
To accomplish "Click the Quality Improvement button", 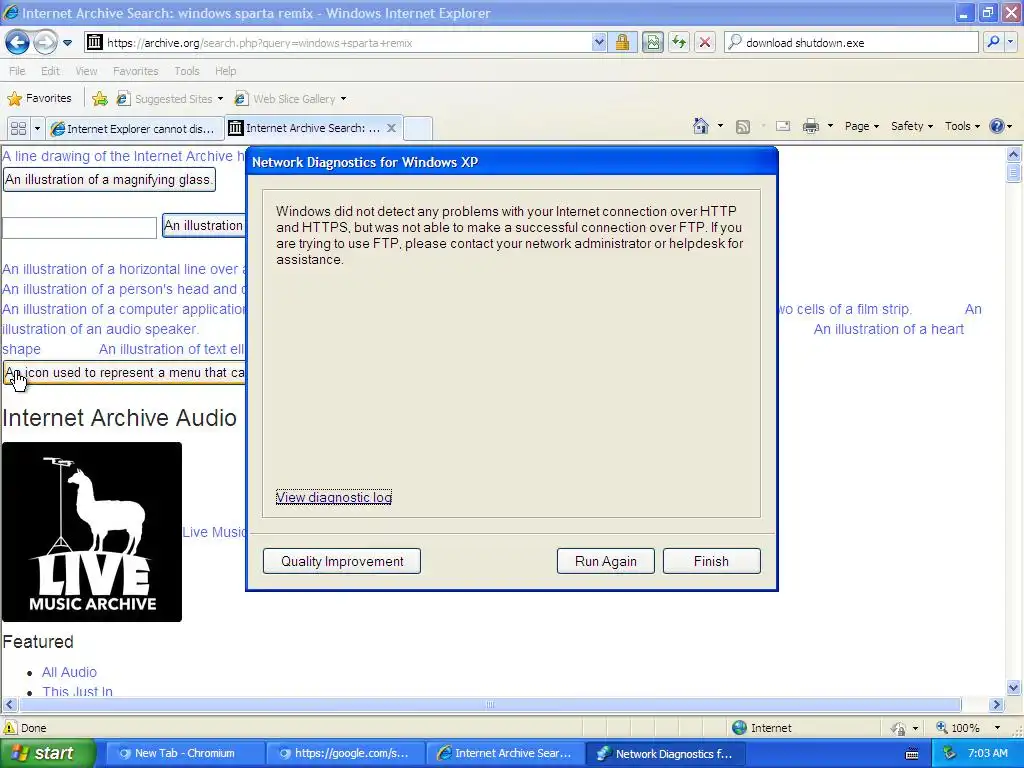I will 342,561.
